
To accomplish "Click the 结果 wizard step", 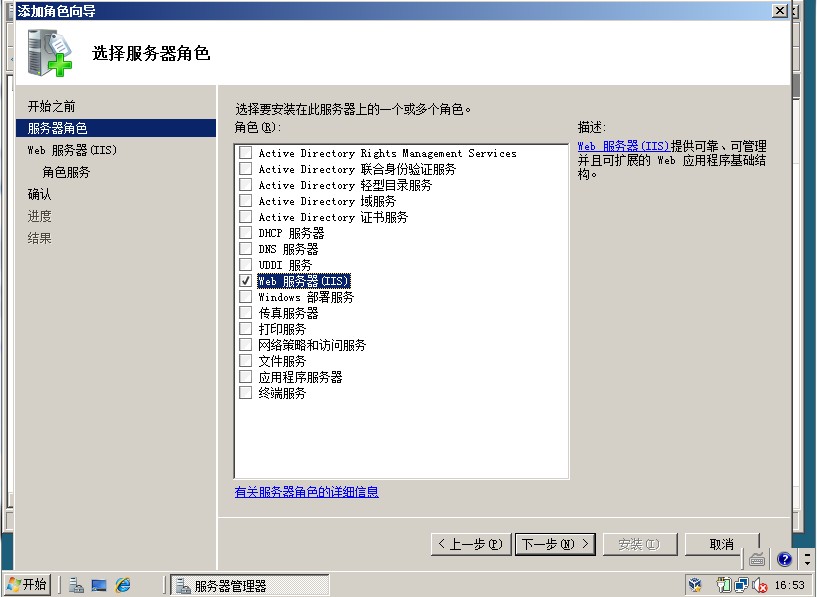I will point(40,238).
